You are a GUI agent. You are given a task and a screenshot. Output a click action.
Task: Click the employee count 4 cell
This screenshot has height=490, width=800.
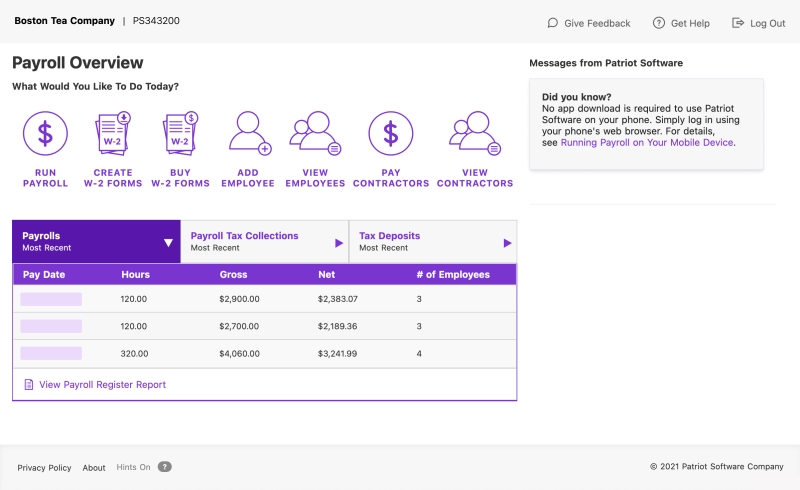coord(419,354)
